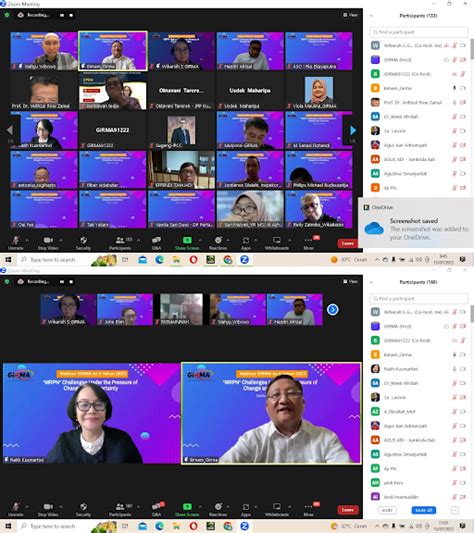Open More menu in upper Zoom toolbar
The width and height of the screenshot is (474, 533).
pos(308,242)
